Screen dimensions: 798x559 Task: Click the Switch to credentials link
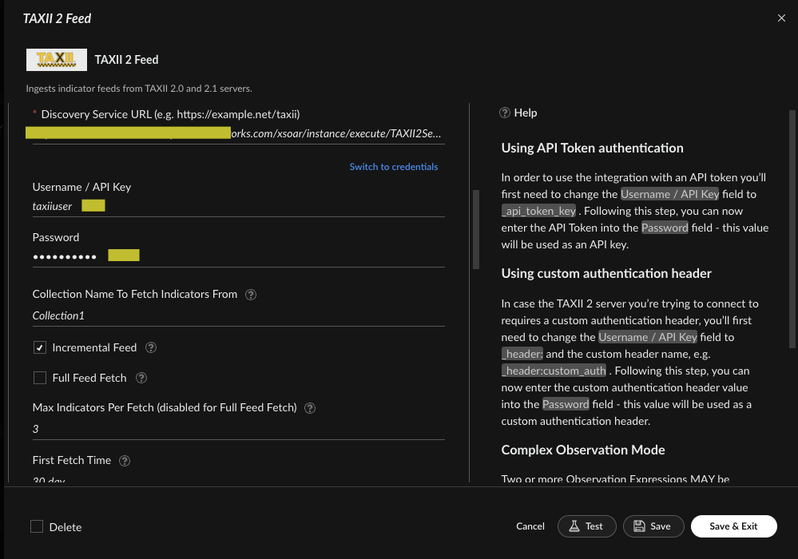(x=393, y=167)
